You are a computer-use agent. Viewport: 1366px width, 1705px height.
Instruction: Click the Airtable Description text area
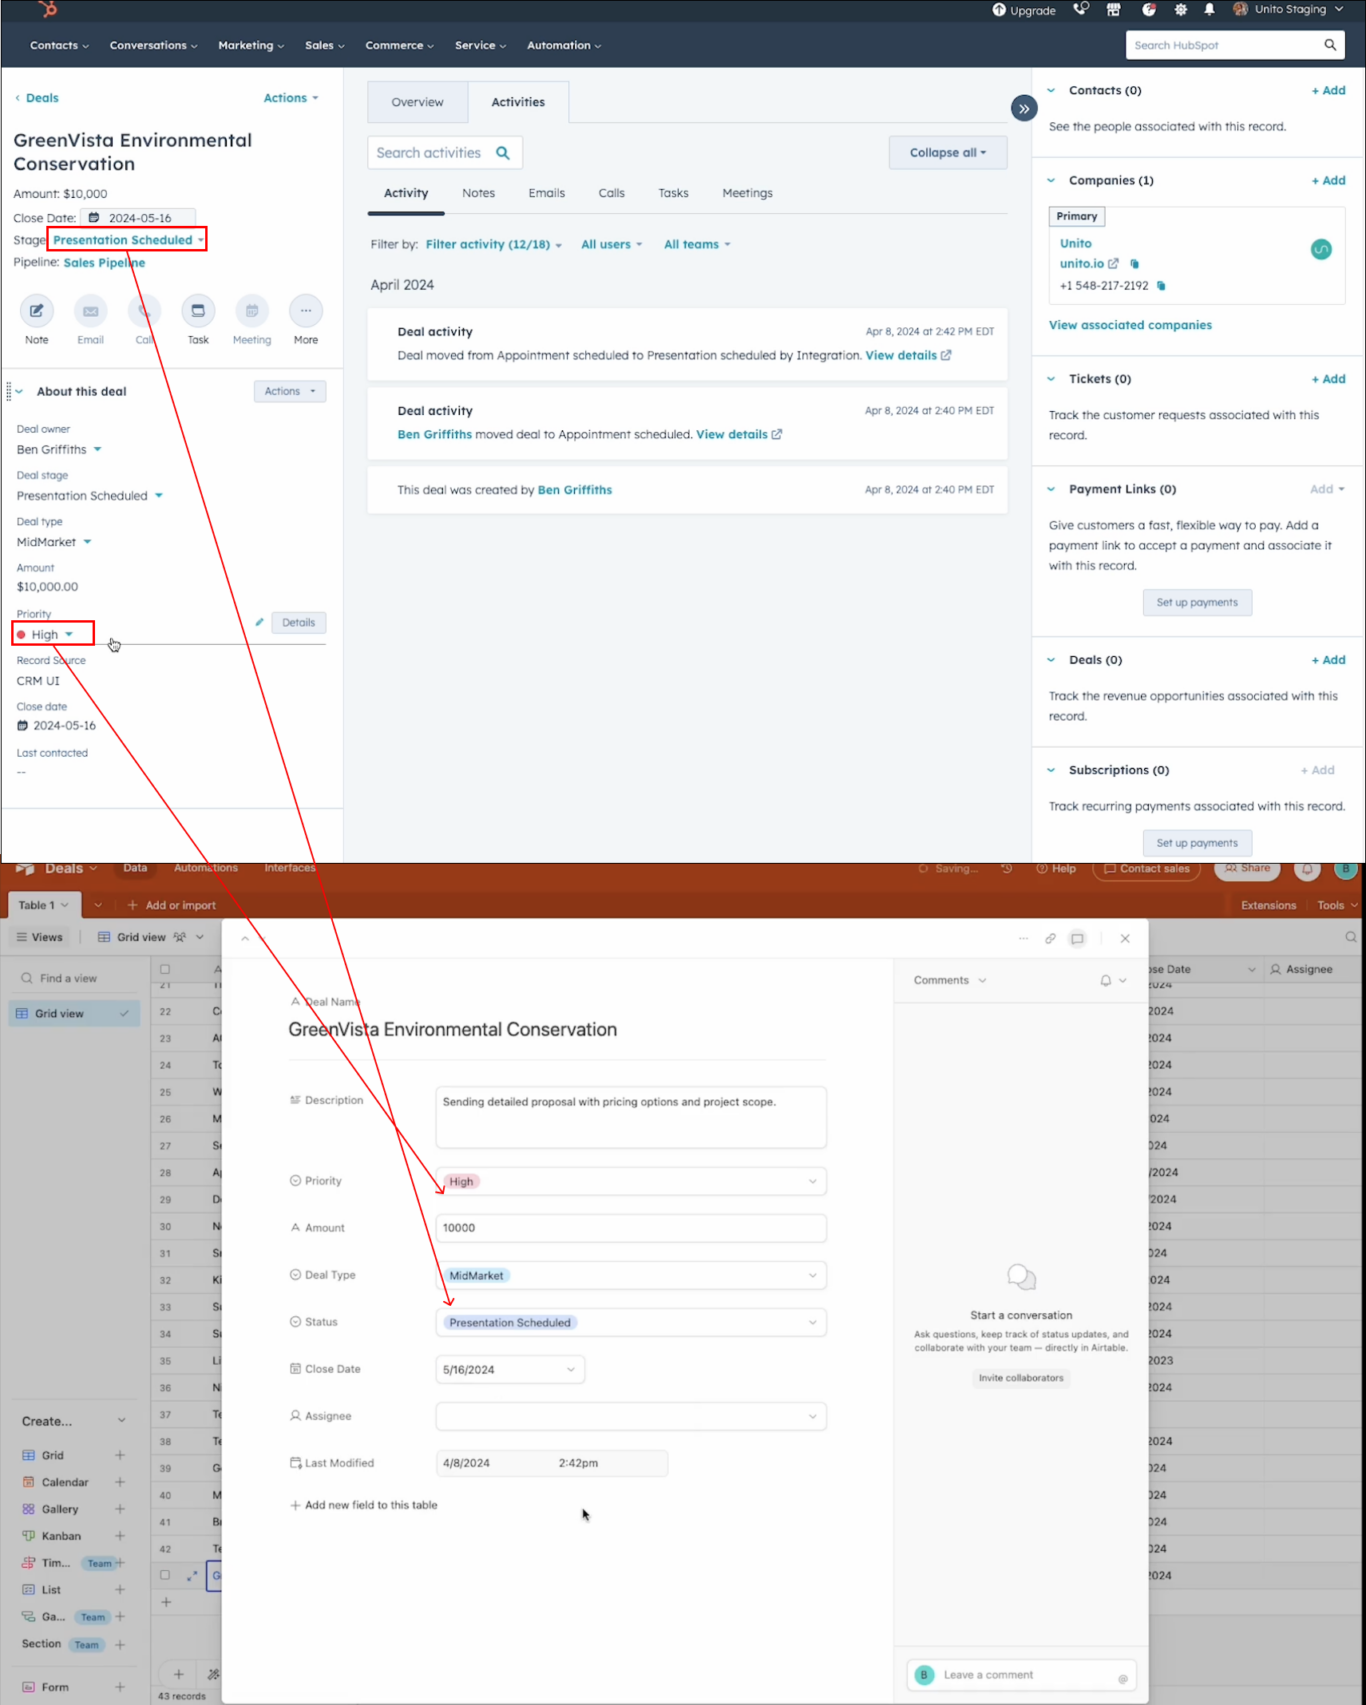(631, 1118)
